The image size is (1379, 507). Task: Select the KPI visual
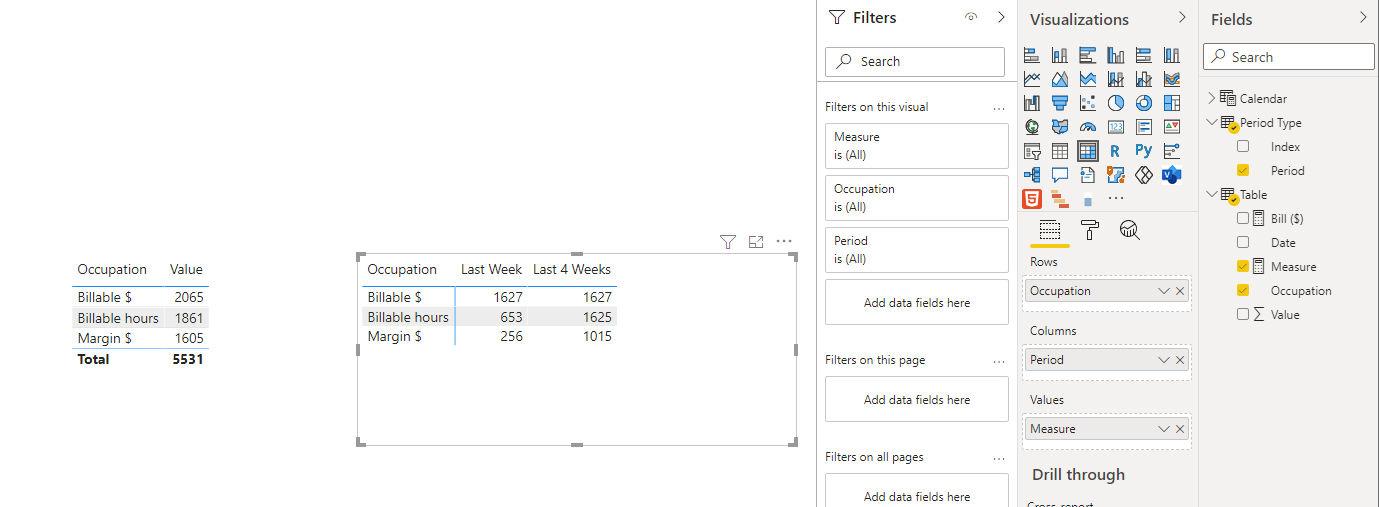pos(1172,127)
